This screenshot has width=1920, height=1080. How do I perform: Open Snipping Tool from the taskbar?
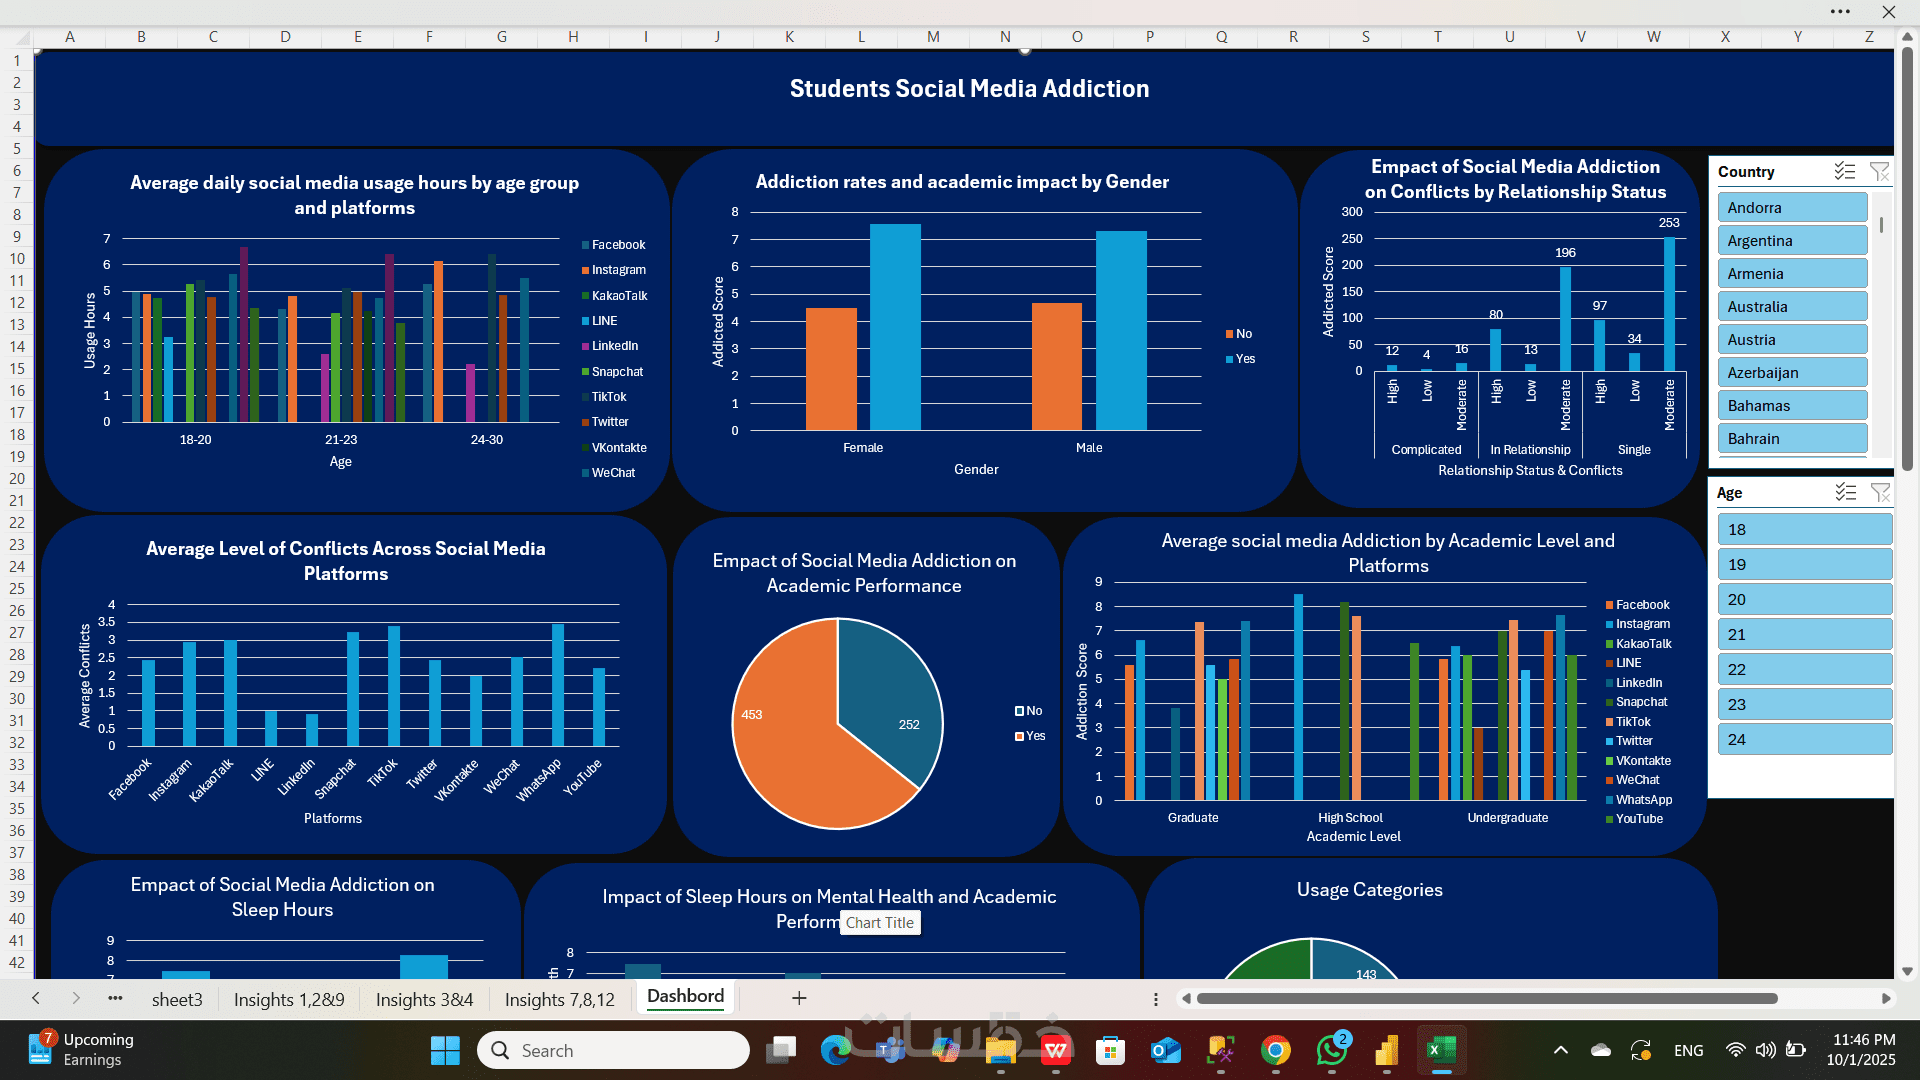click(x=1221, y=1050)
